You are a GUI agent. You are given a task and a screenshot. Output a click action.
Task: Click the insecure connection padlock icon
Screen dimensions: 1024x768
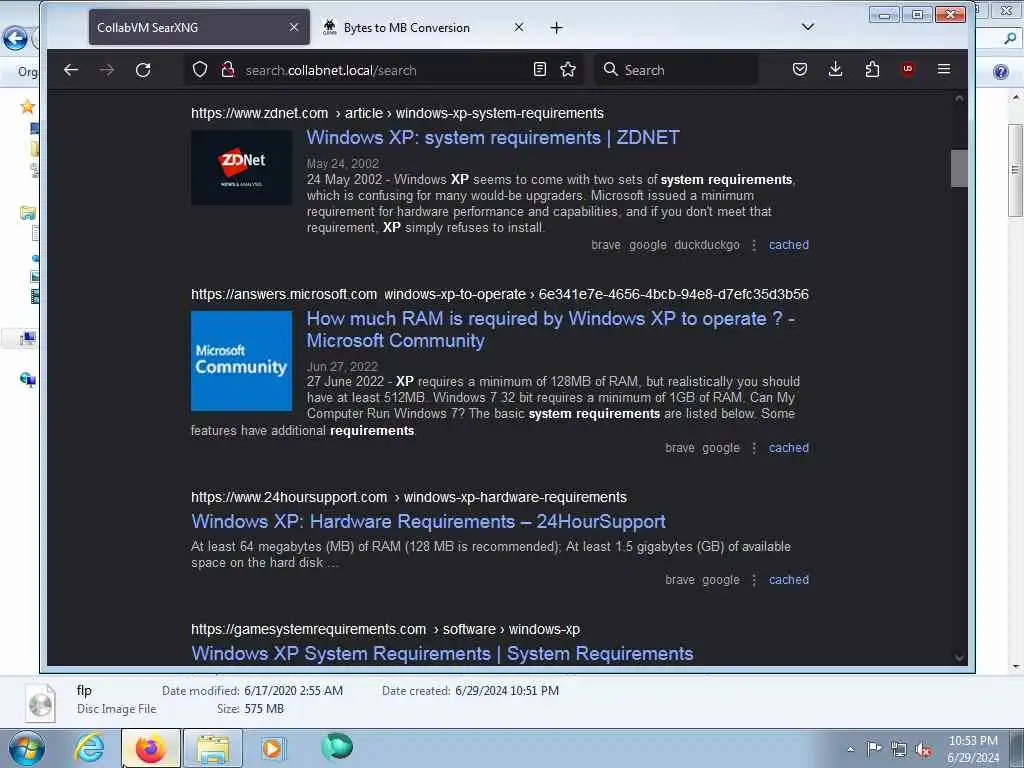click(227, 70)
